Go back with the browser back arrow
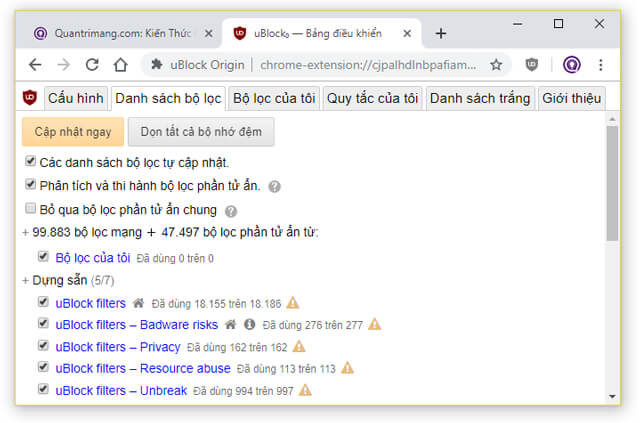Screen dimensions: 640x423 tap(35, 65)
